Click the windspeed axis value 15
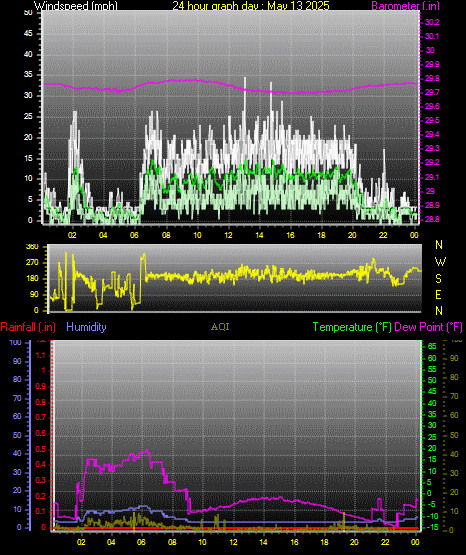The height and width of the screenshot is (555, 466). point(28,158)
